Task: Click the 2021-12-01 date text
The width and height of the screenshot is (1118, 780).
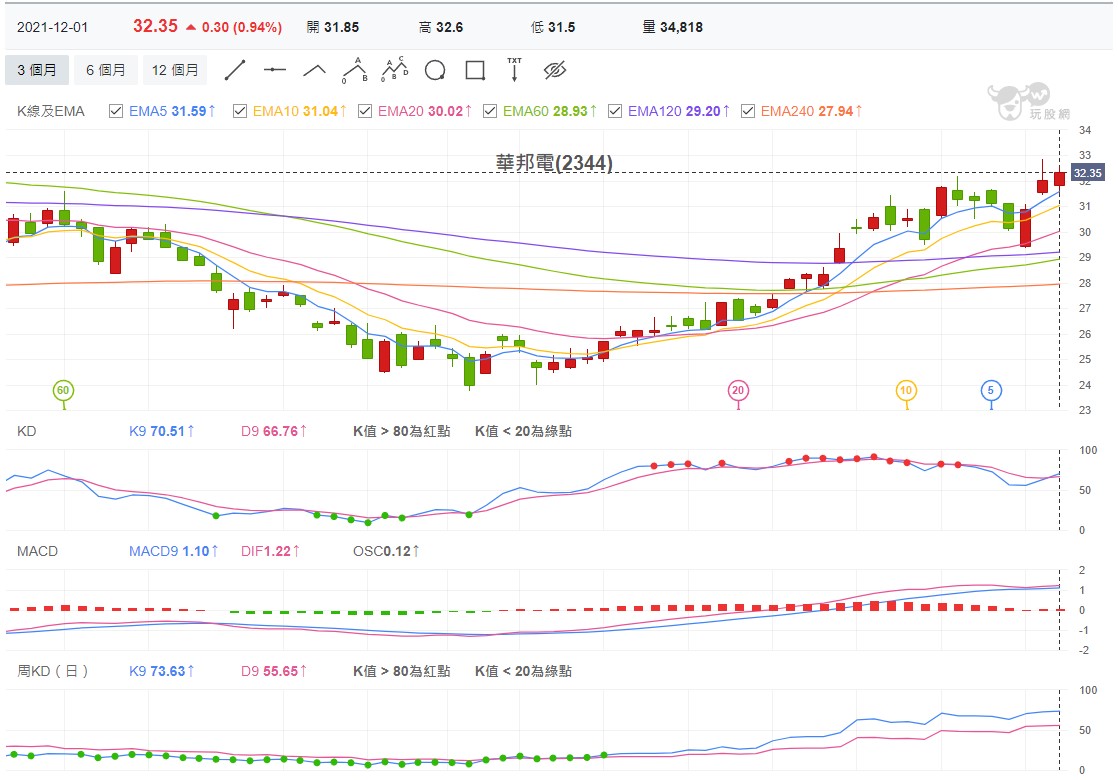Action: [x=52, y=27]
